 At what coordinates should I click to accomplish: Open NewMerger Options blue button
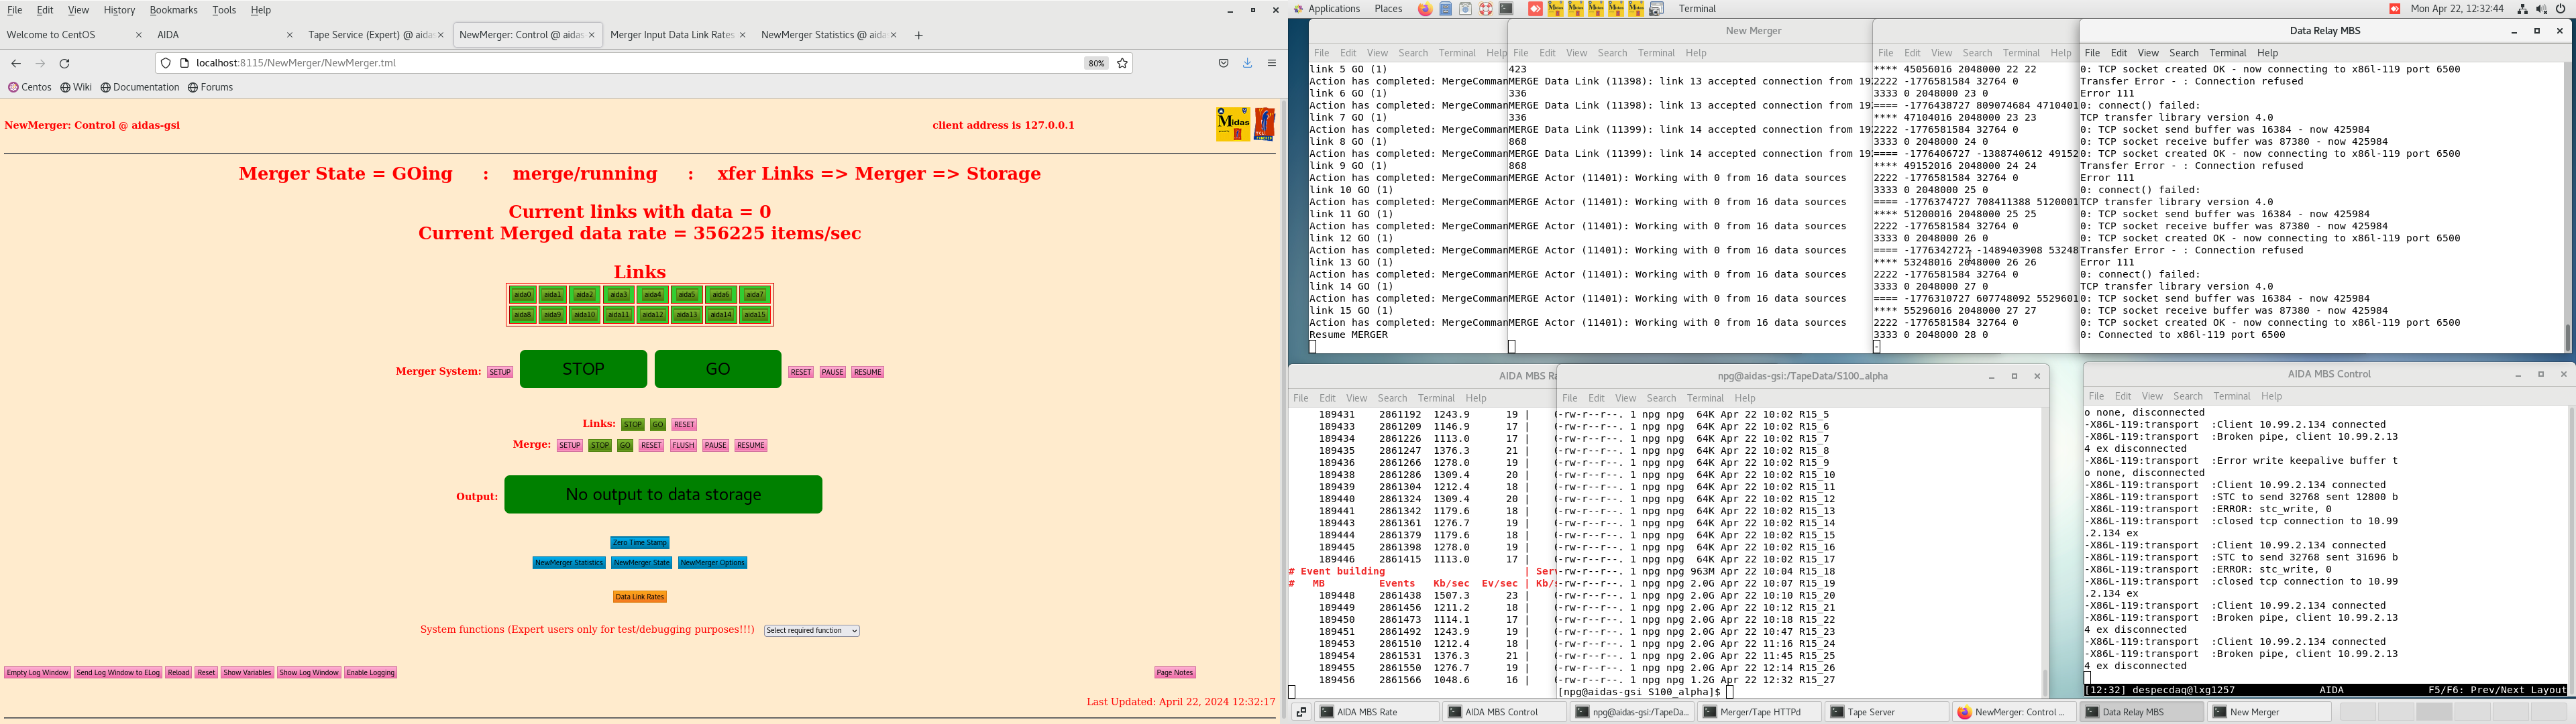713,563
